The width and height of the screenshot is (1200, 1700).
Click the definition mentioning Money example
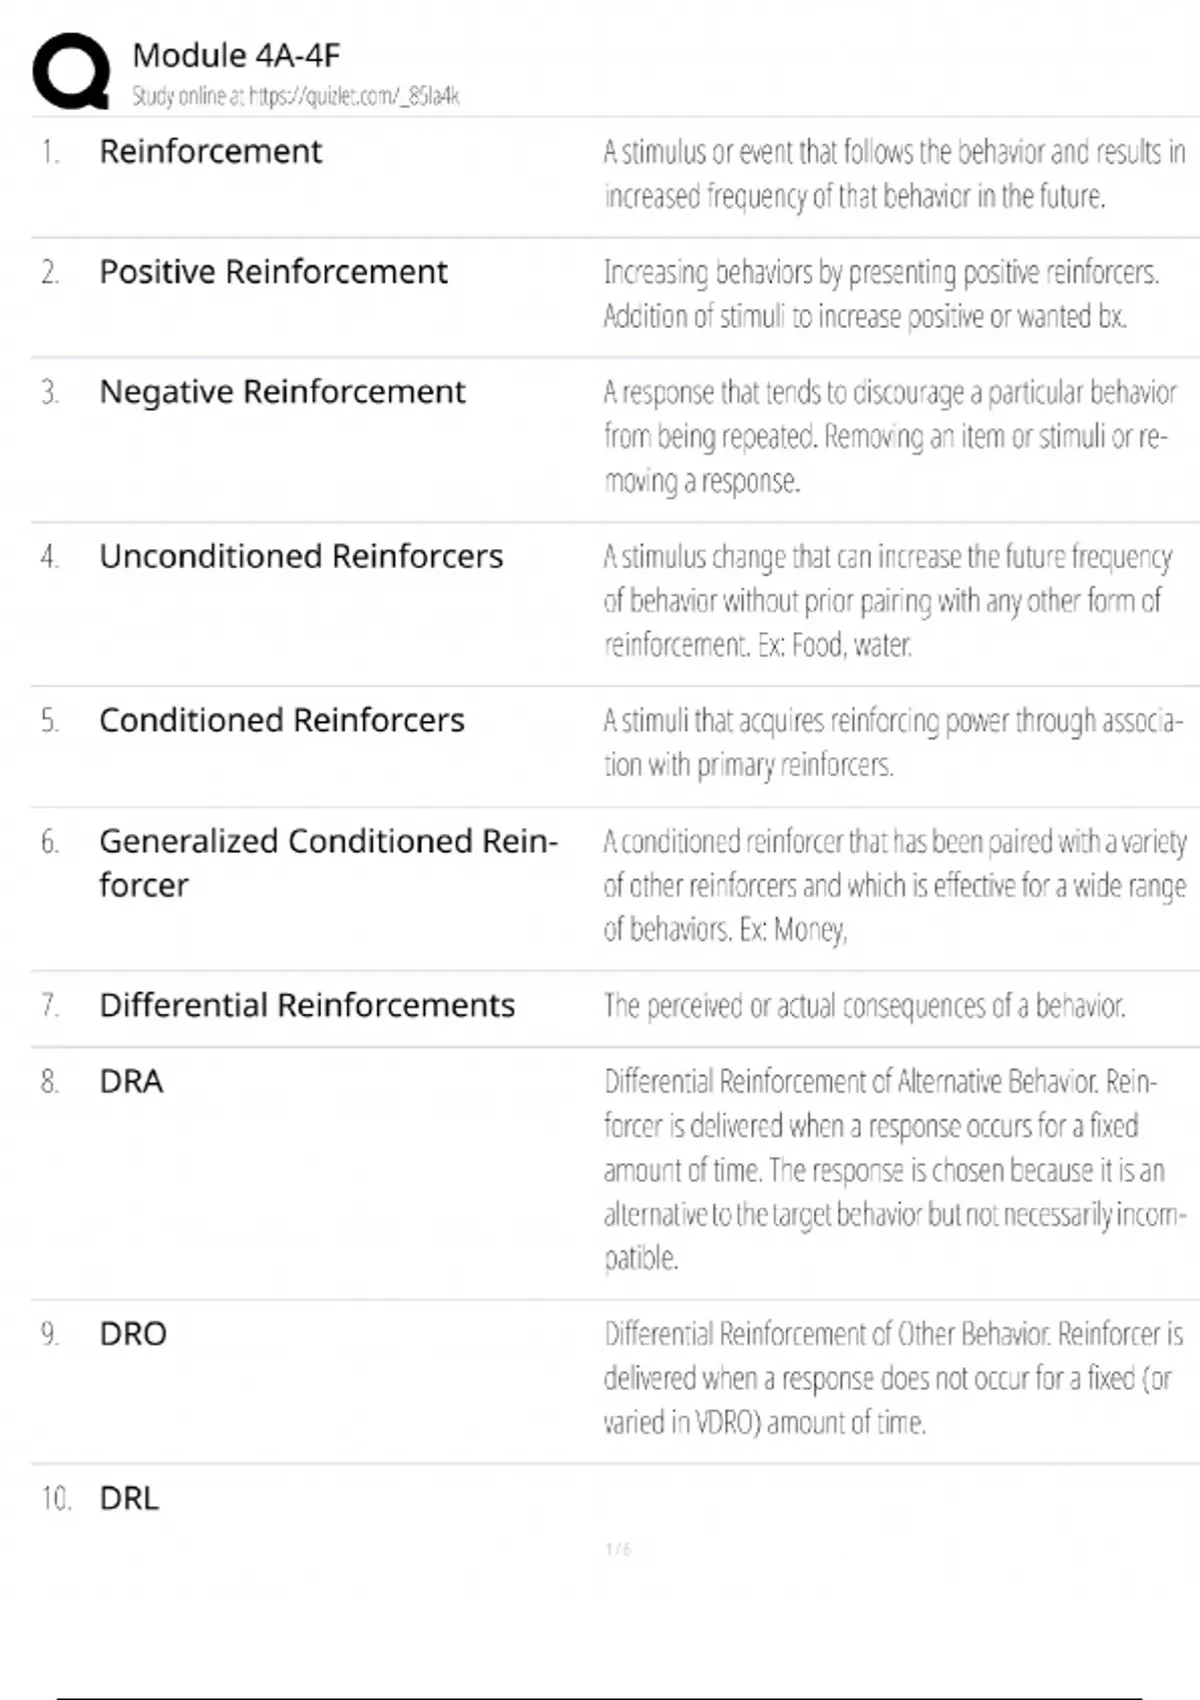click(x=894, y=886)
